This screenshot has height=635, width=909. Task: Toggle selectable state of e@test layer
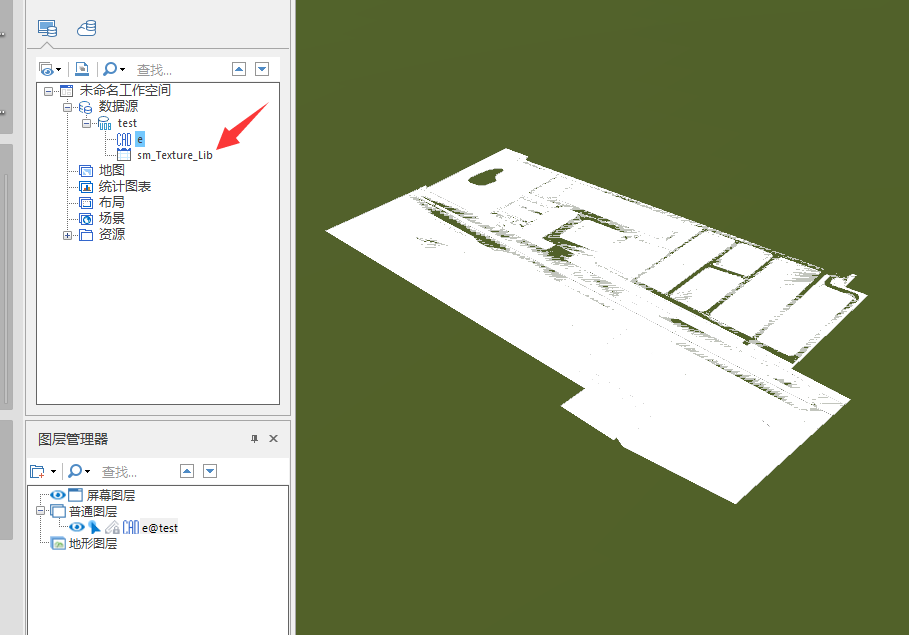point(94,527)
